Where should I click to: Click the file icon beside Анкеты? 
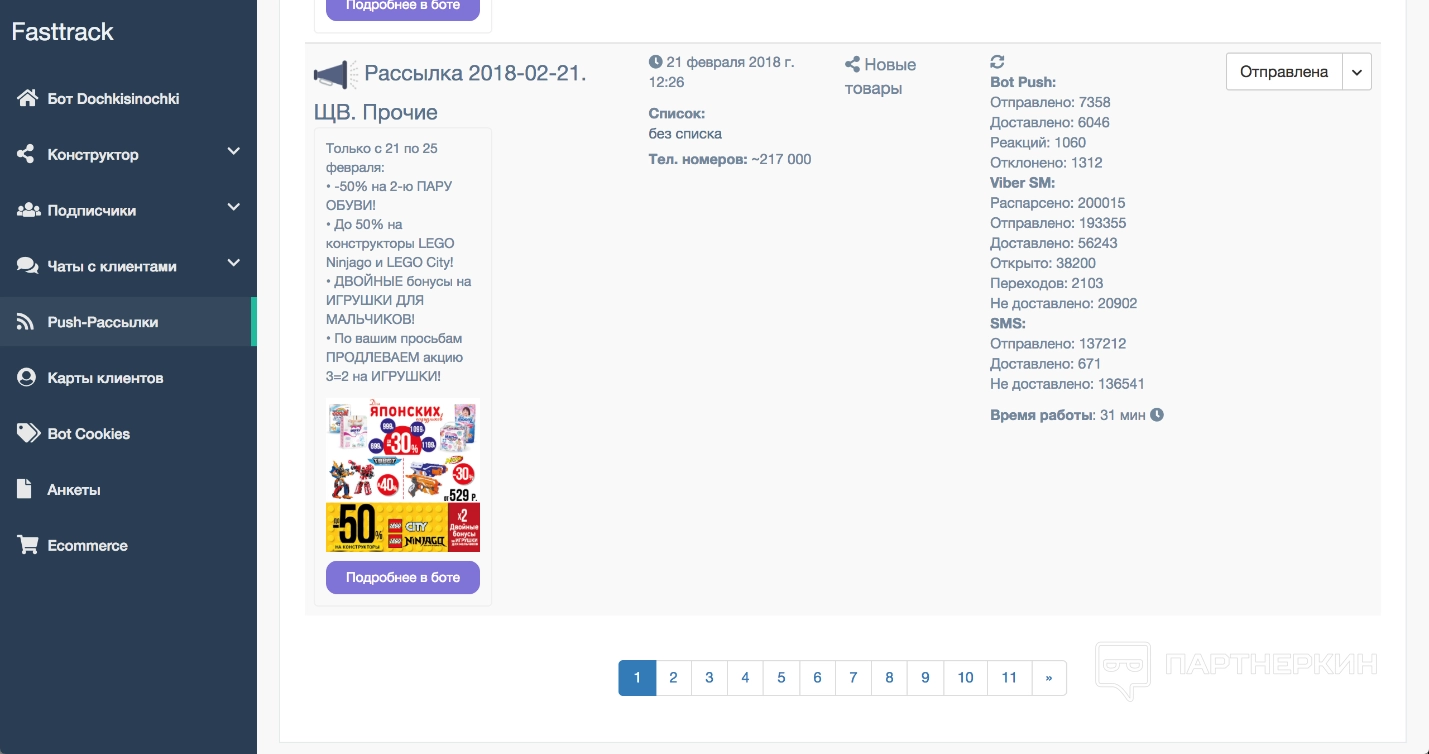[x=25, y=490]
